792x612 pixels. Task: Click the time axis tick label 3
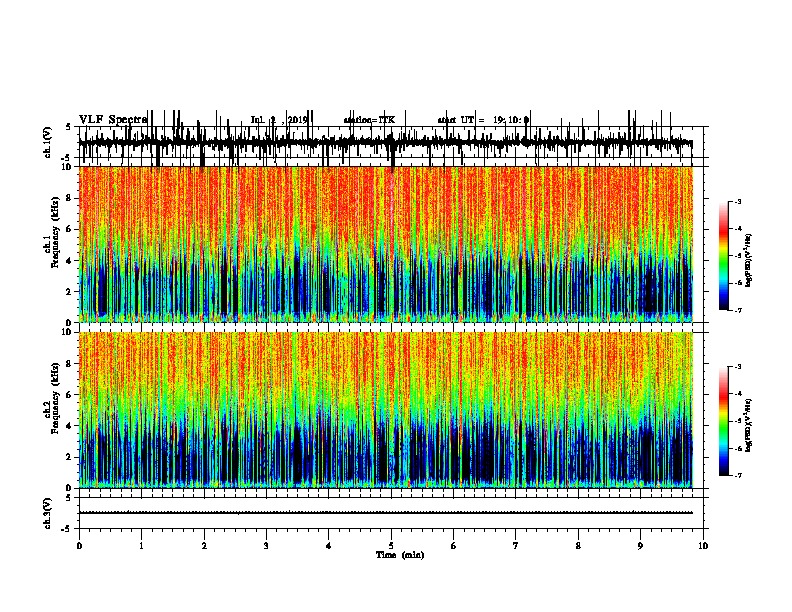tap(266, 545)
